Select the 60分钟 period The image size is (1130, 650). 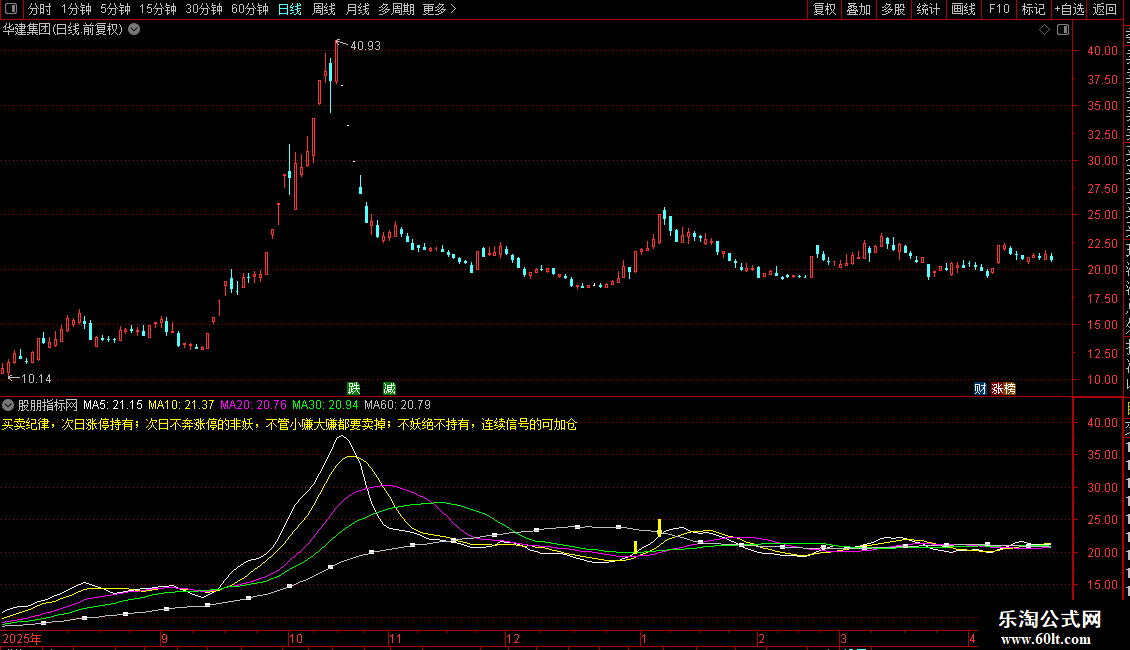249,9
